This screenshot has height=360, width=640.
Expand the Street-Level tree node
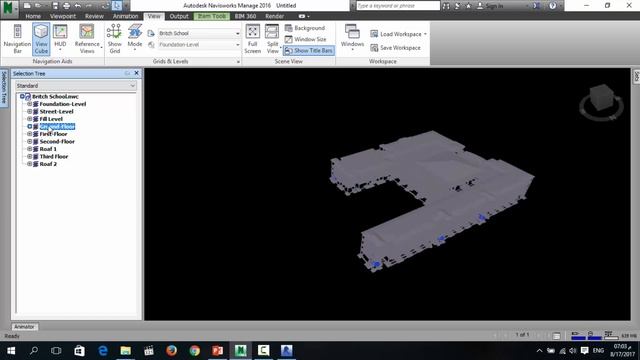(x=29, y=111)
